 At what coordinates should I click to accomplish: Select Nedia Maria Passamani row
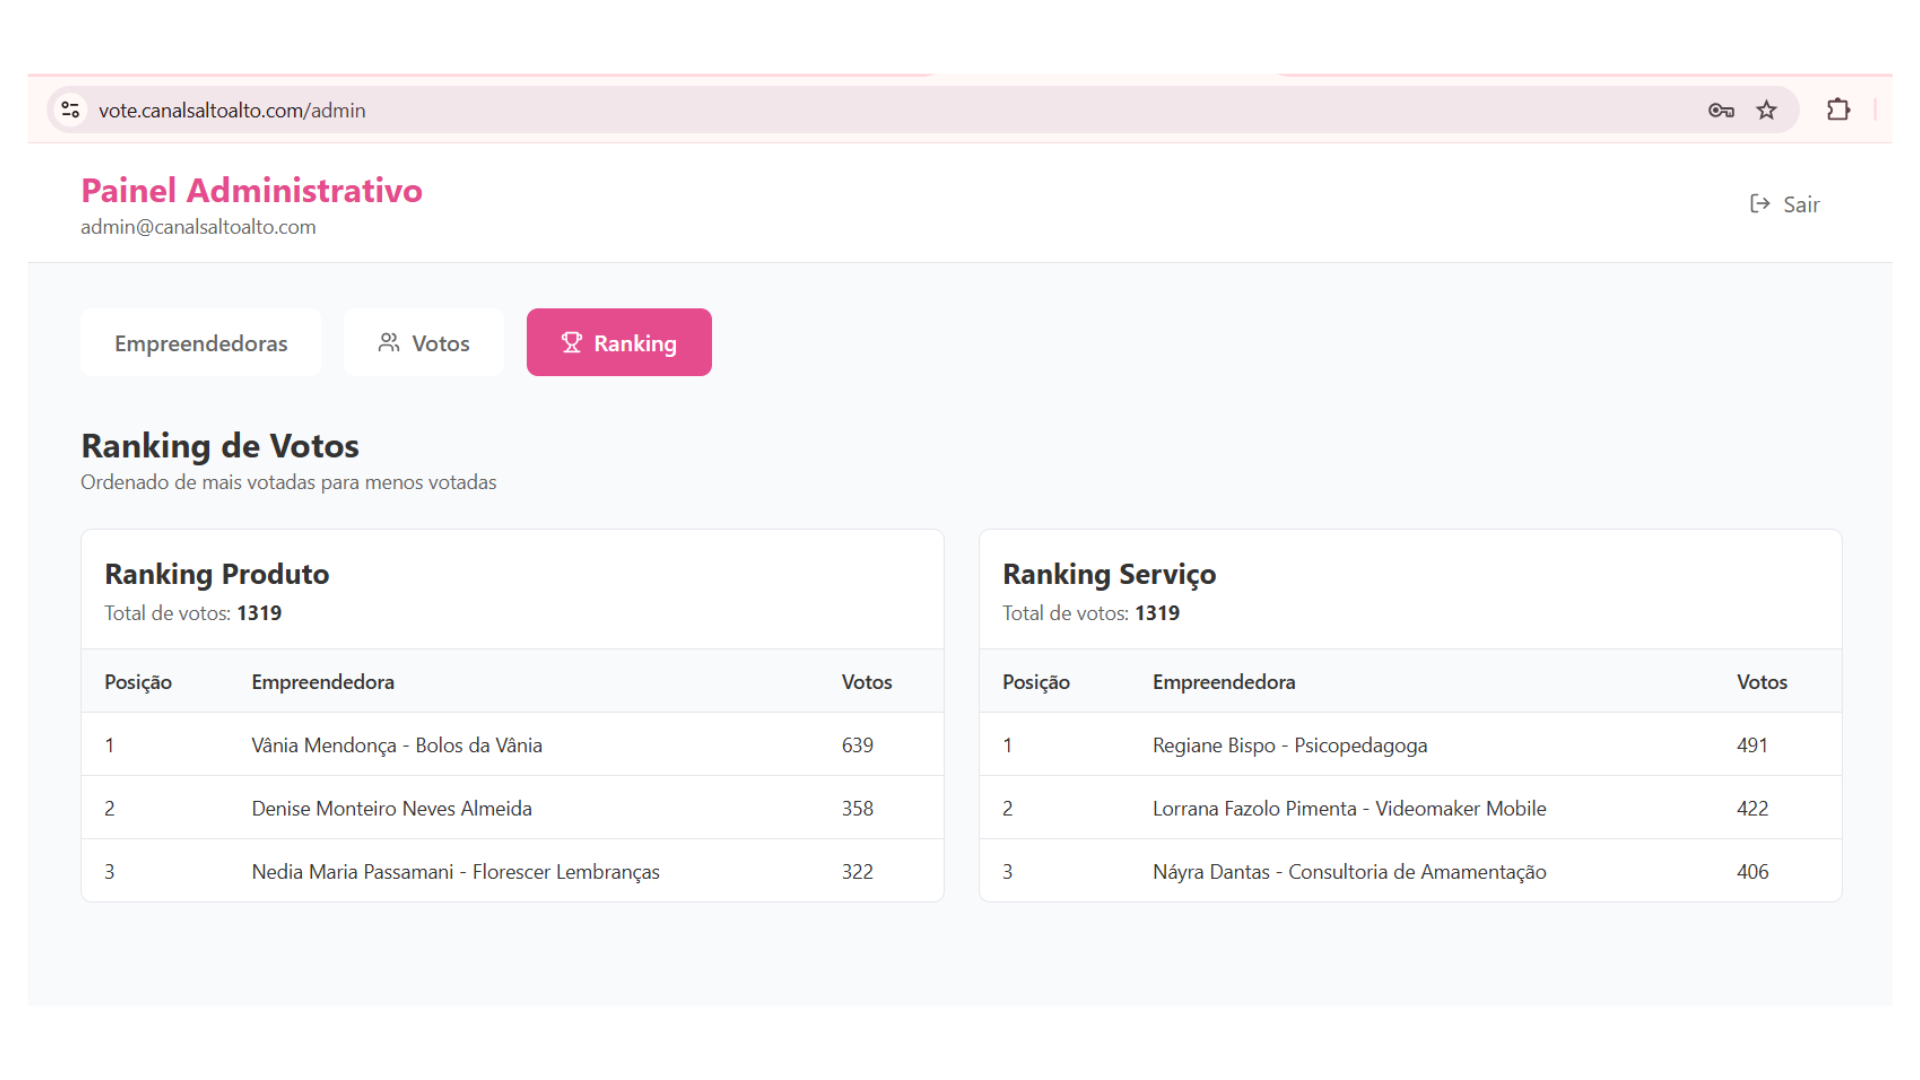[x=455, y=871]
